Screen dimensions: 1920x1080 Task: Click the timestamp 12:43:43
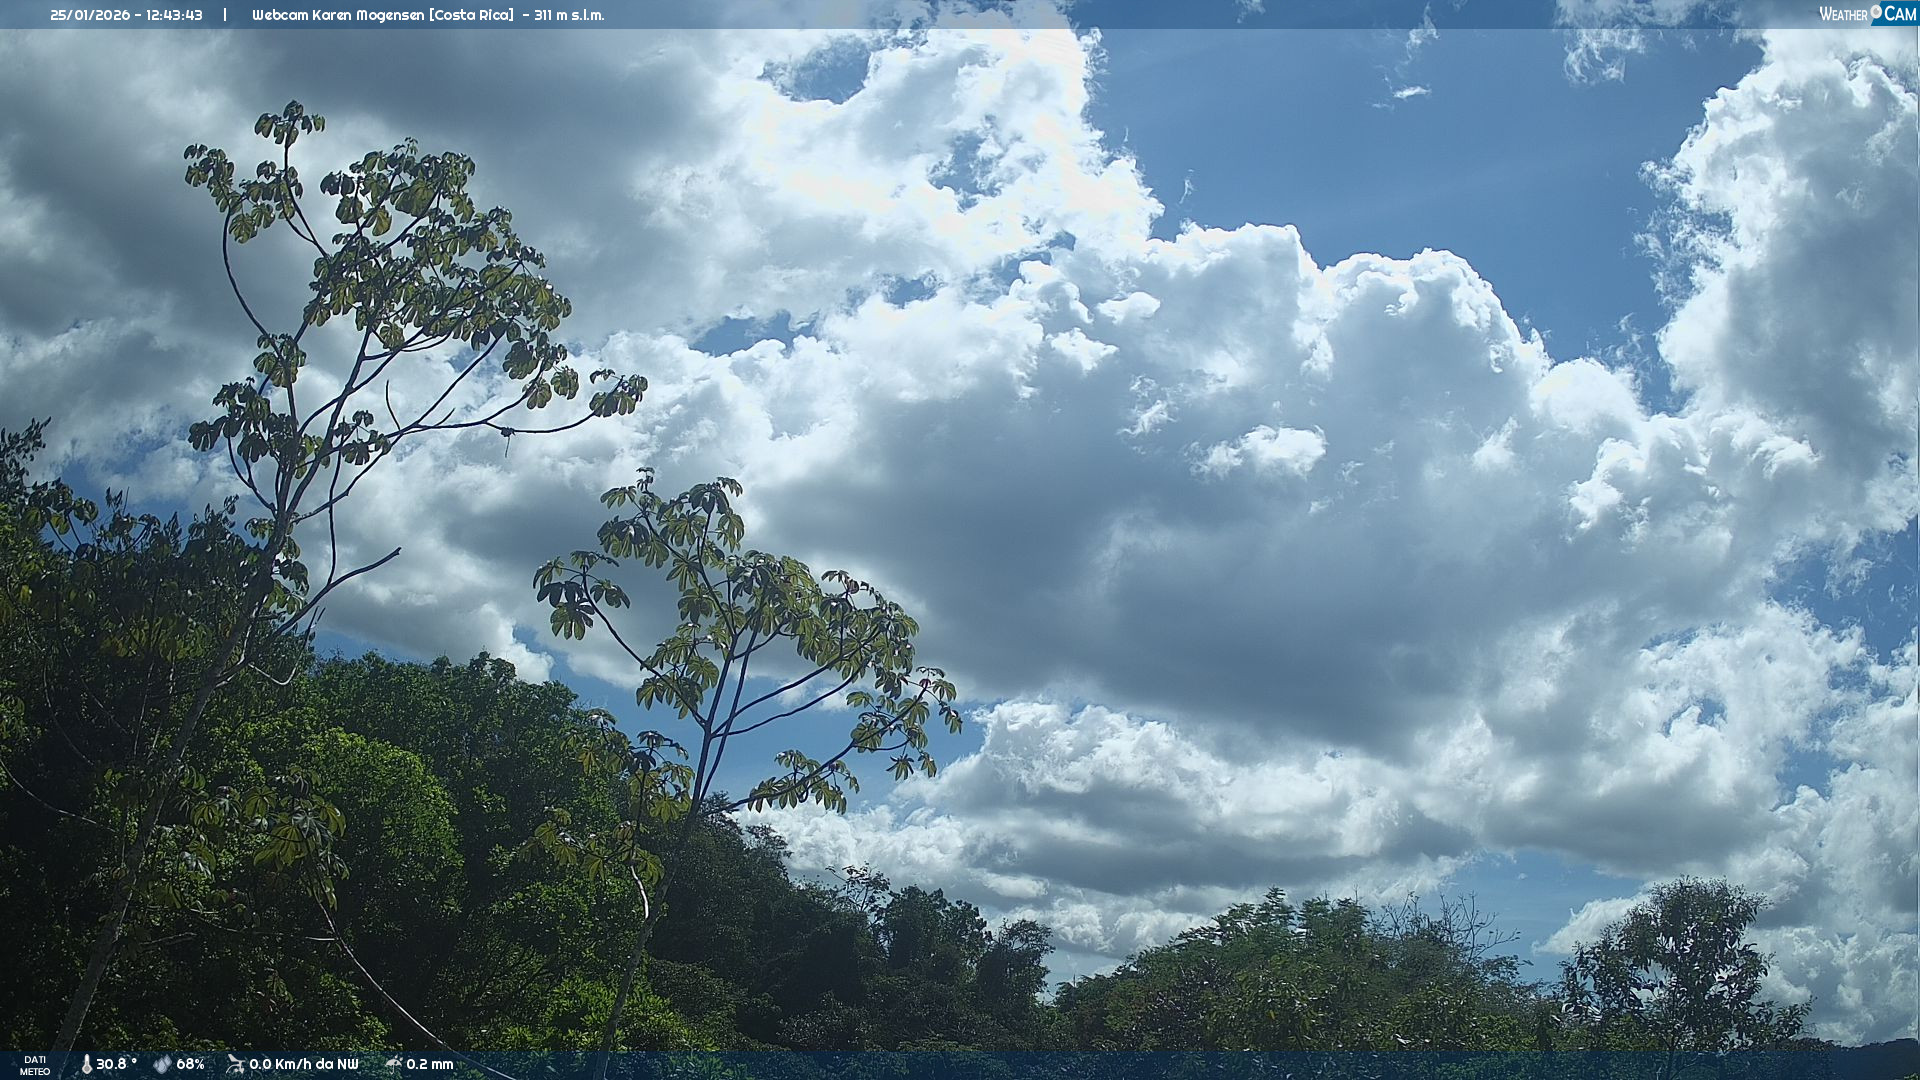[174, 15]
